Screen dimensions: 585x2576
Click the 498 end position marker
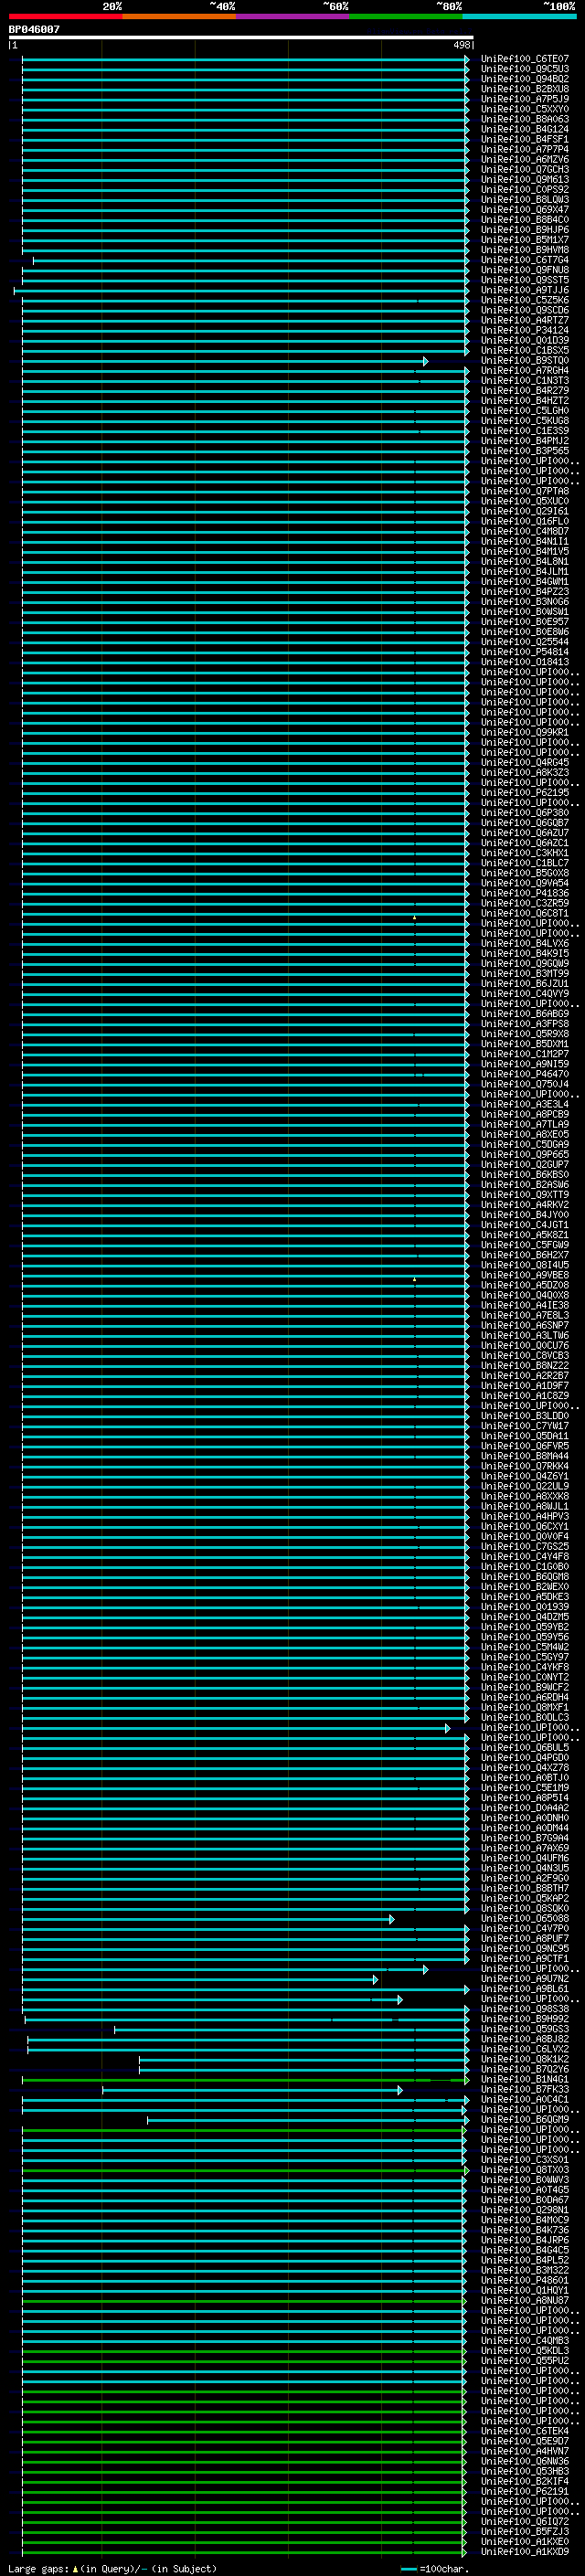[461, 45]
